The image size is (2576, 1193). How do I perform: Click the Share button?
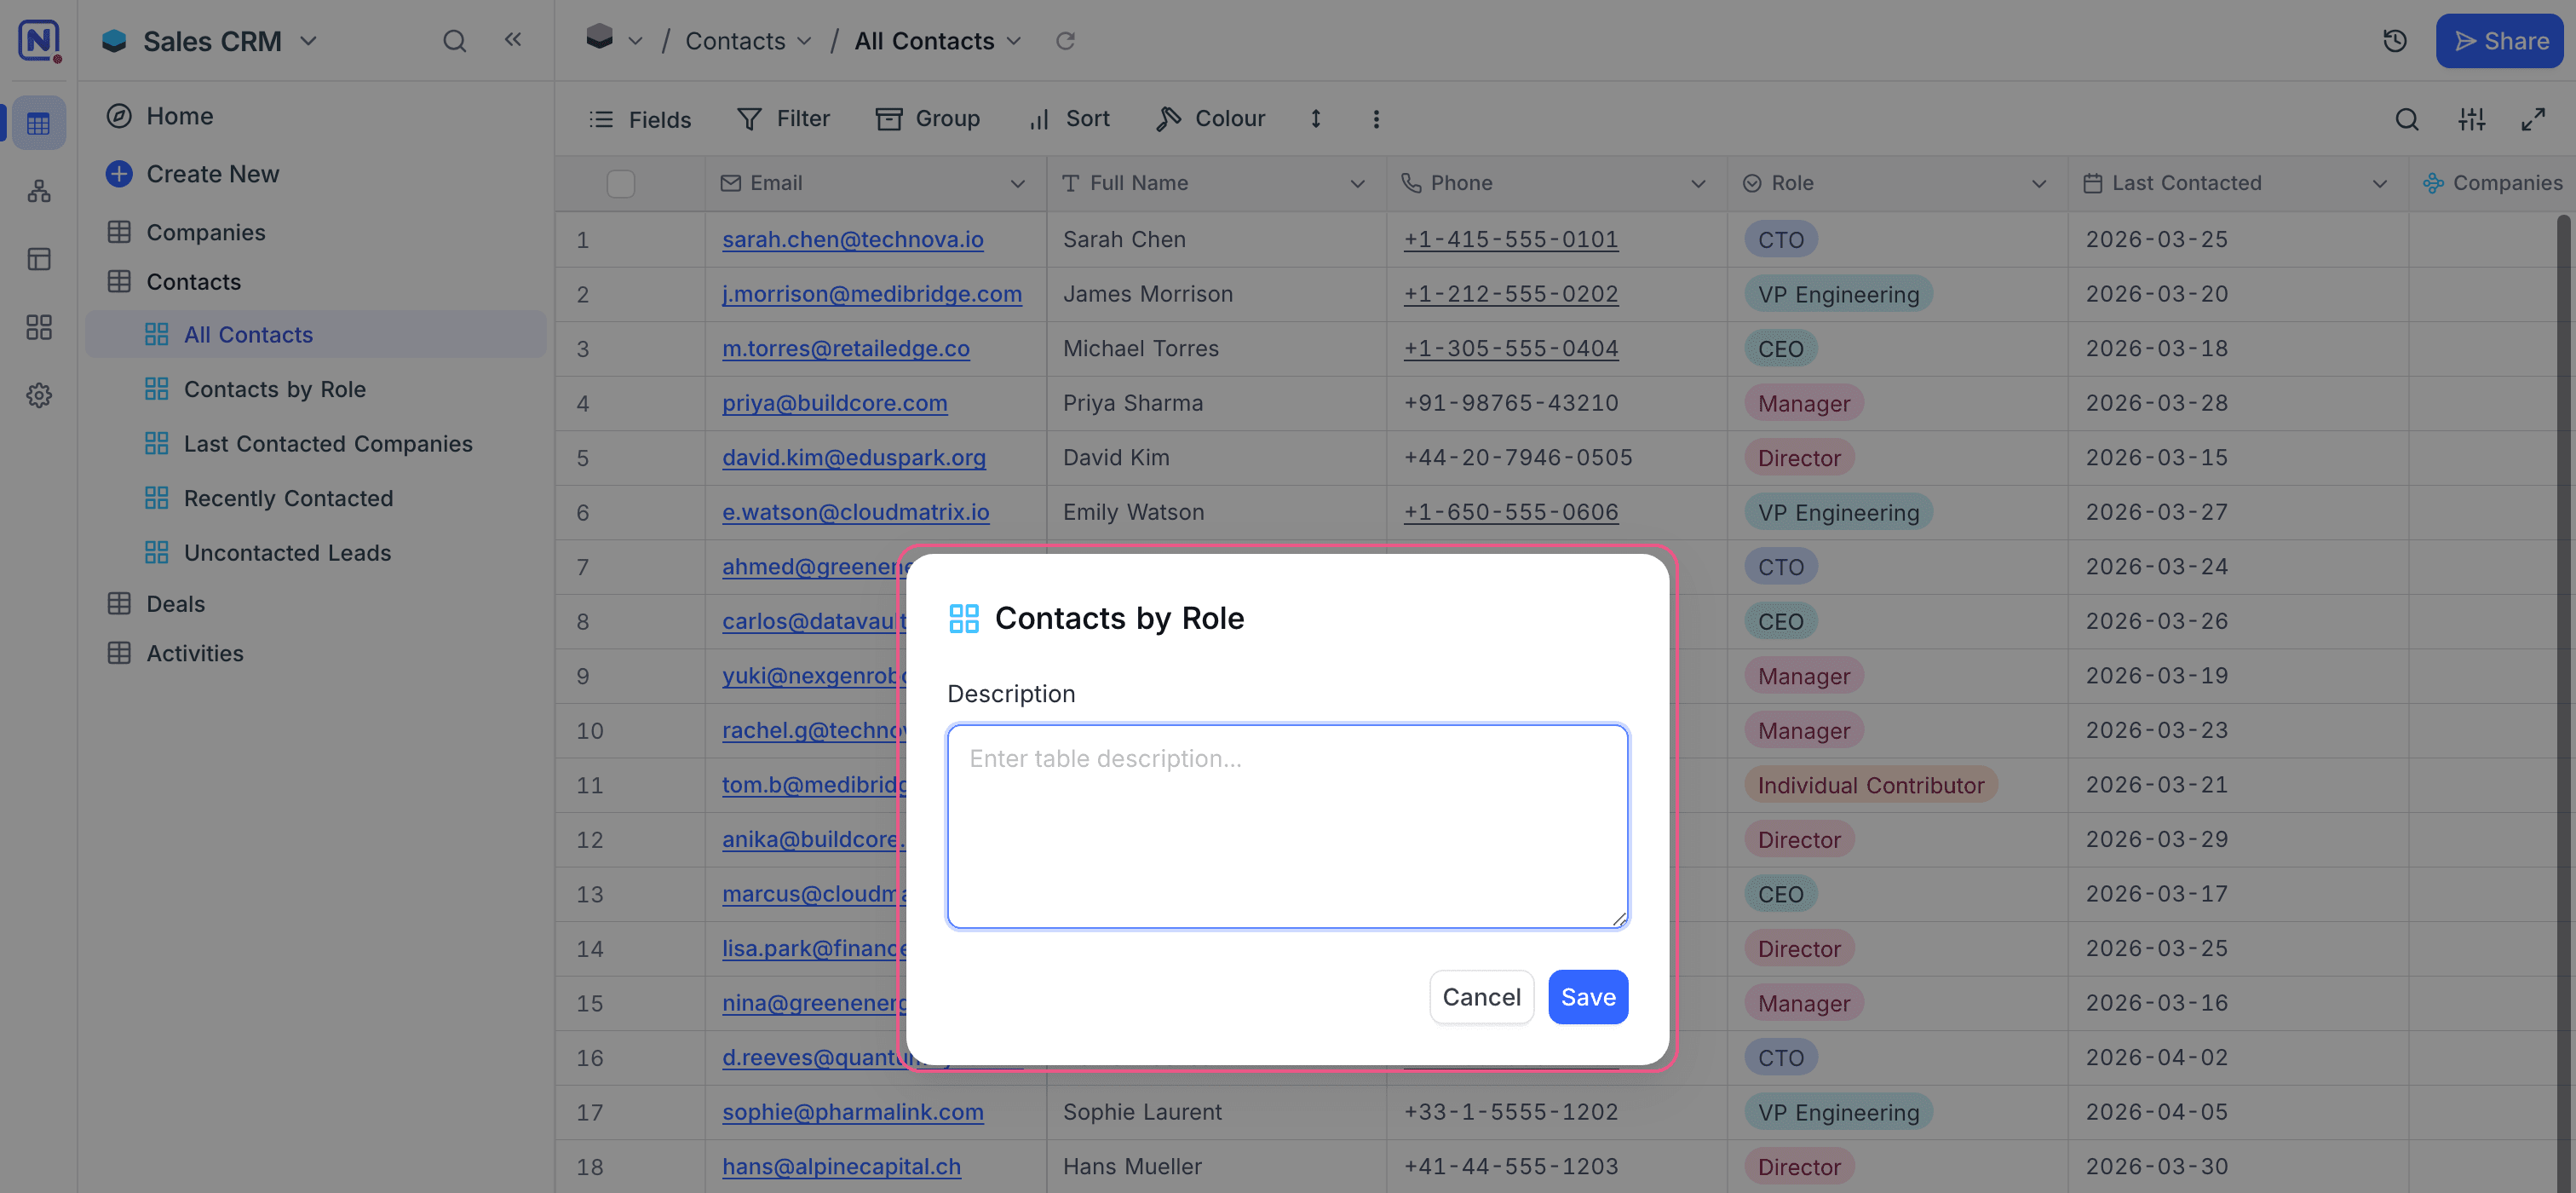[x=2500, y=41]
